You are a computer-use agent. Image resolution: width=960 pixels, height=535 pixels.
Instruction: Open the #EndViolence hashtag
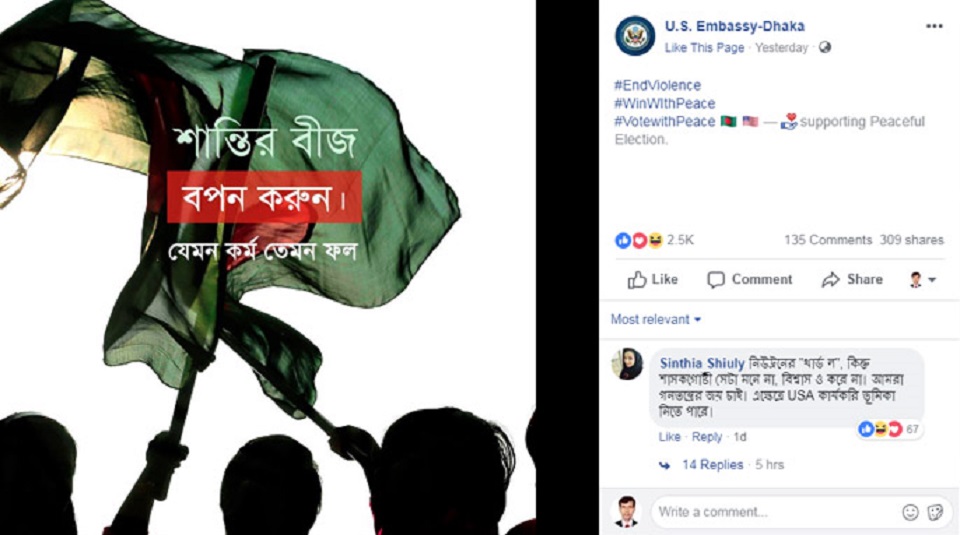tap(658, 85)
